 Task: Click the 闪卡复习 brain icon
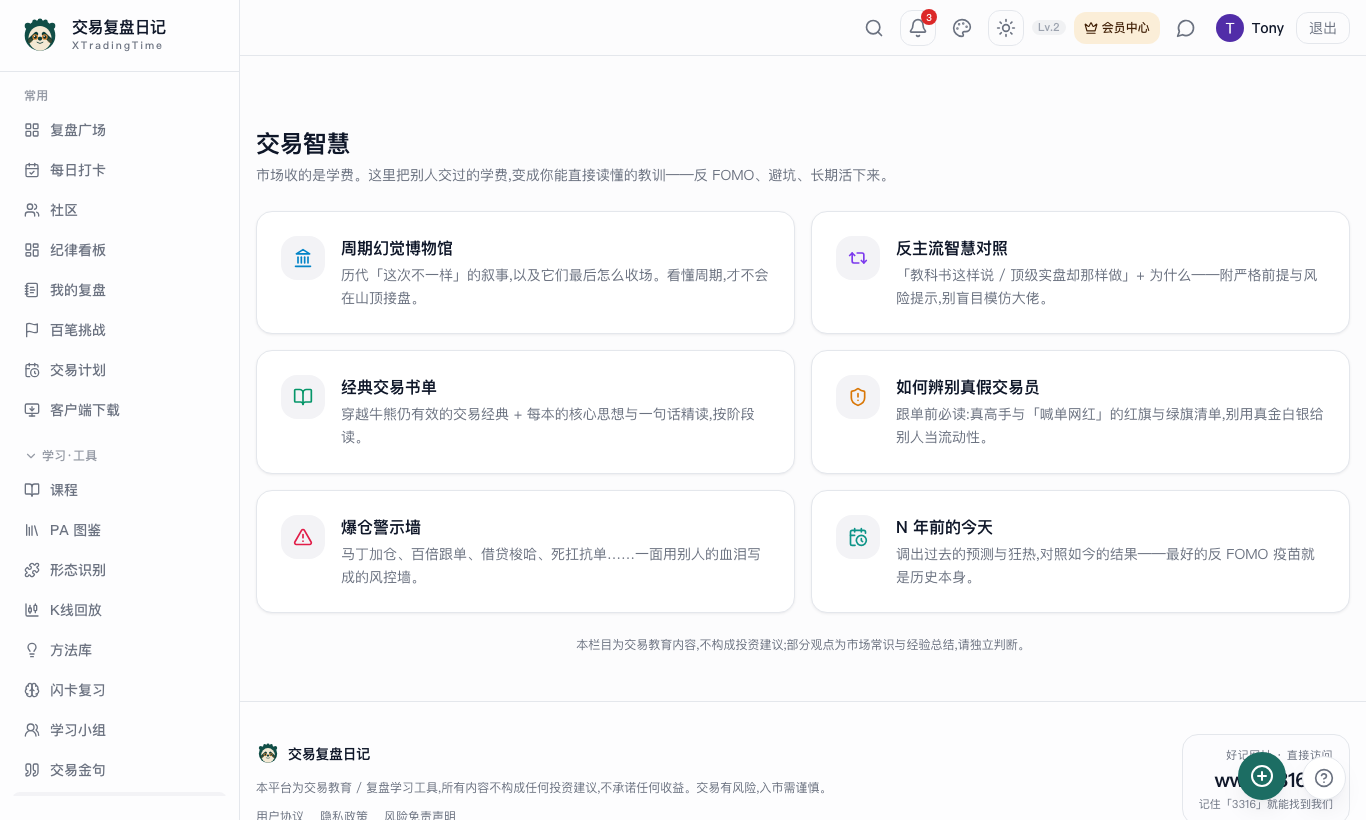pyautogui.click(x=32, y=690)
